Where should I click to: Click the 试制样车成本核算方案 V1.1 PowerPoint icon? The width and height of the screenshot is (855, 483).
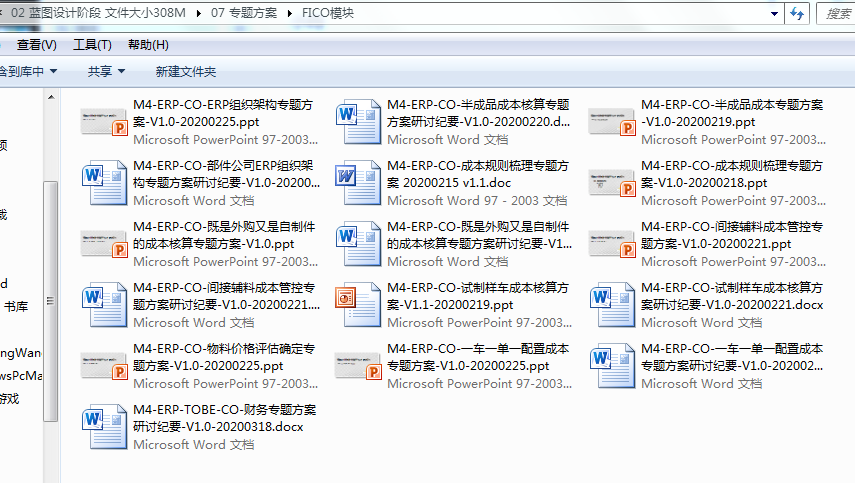[x=359, y=305]
